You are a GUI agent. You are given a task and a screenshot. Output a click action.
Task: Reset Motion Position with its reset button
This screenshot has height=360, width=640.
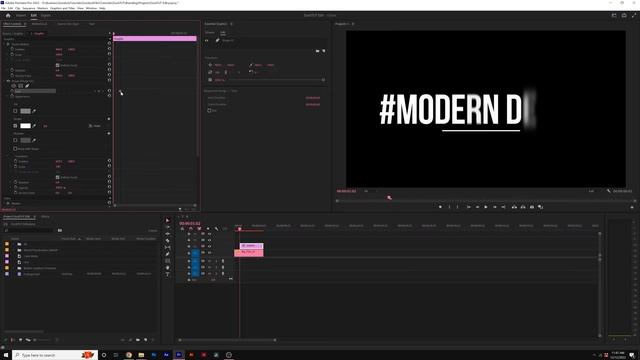[x=109, y=49]
